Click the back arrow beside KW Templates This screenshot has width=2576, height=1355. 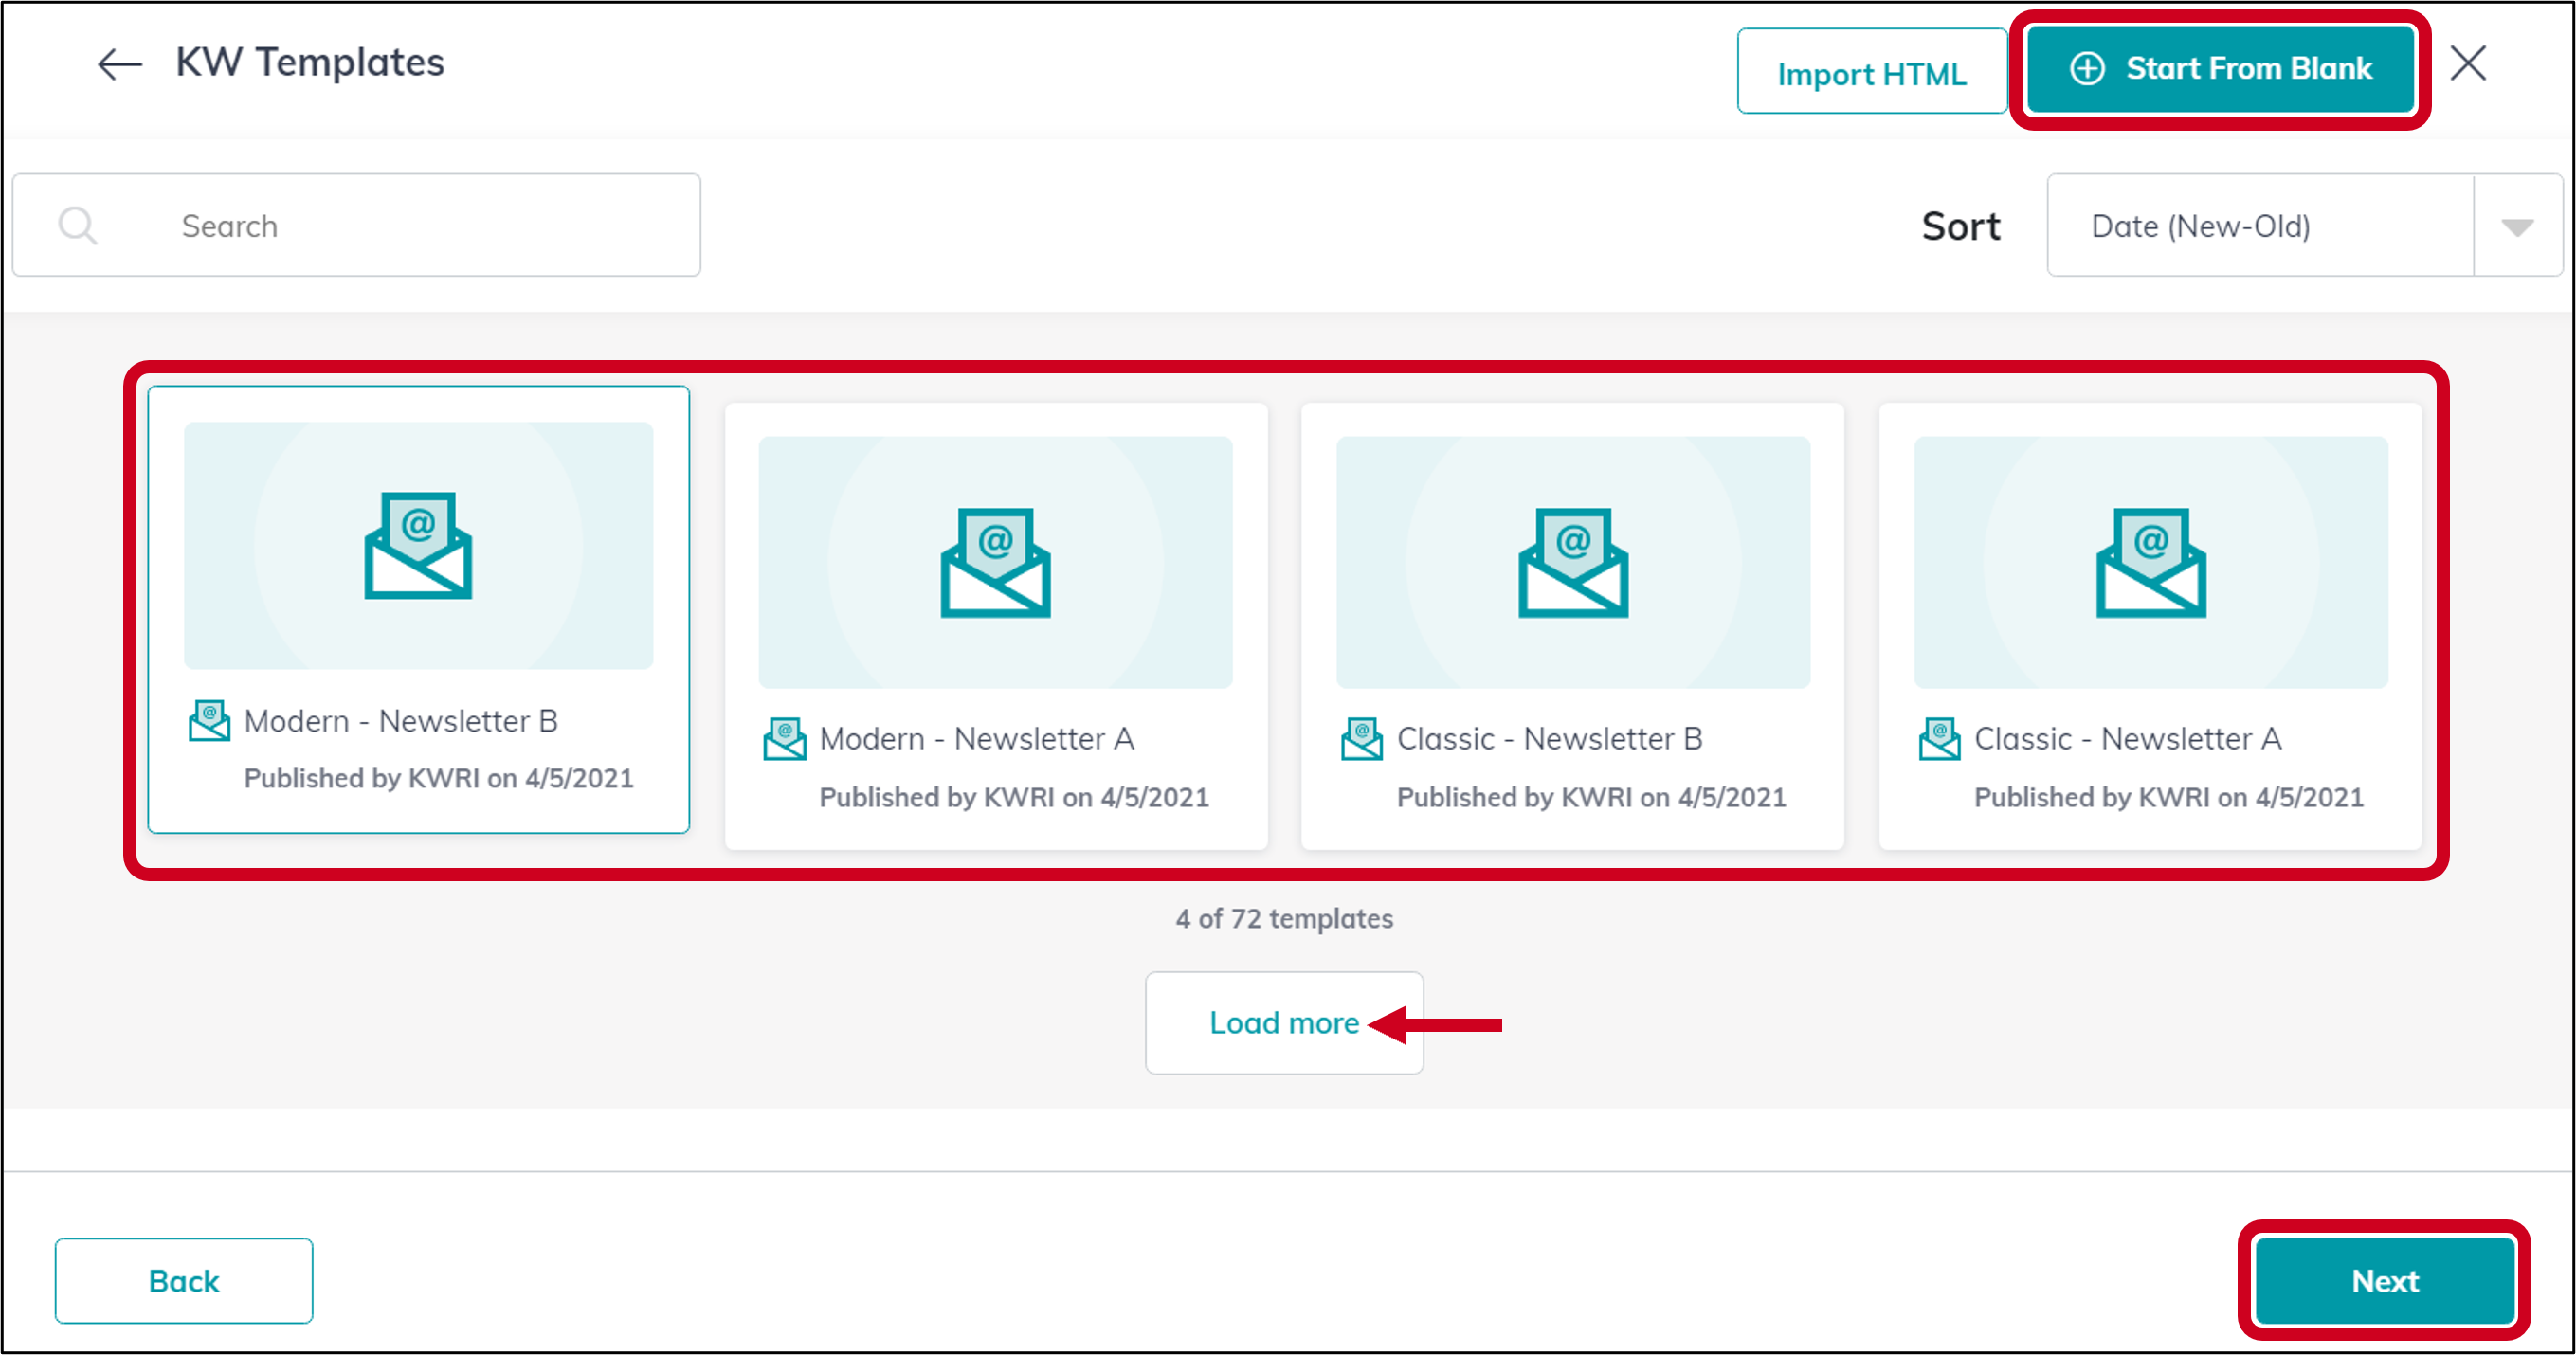pyautogui.click(x=117, y=64)
